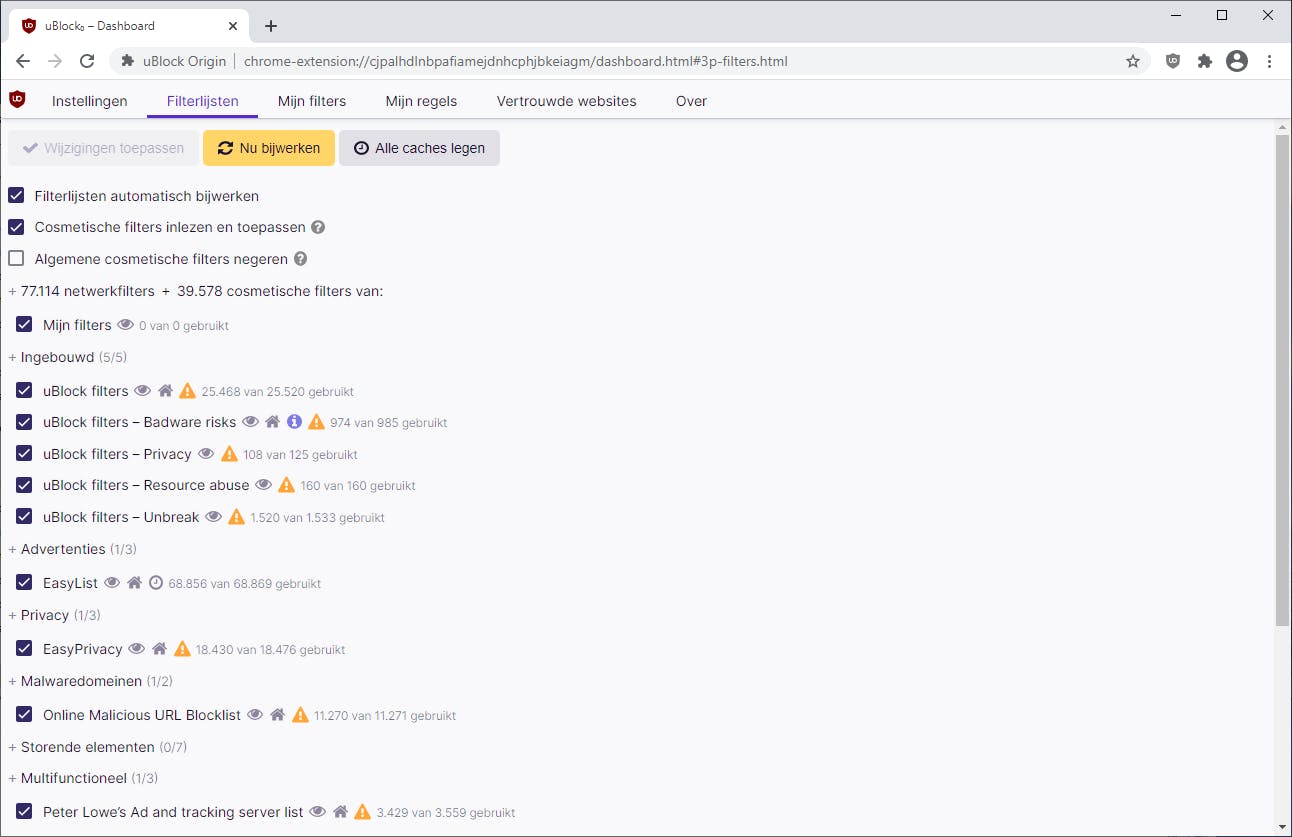Open the EasyPrivacy home icon
This screenshot has height=837, width=1292.
tap(159, 649)
